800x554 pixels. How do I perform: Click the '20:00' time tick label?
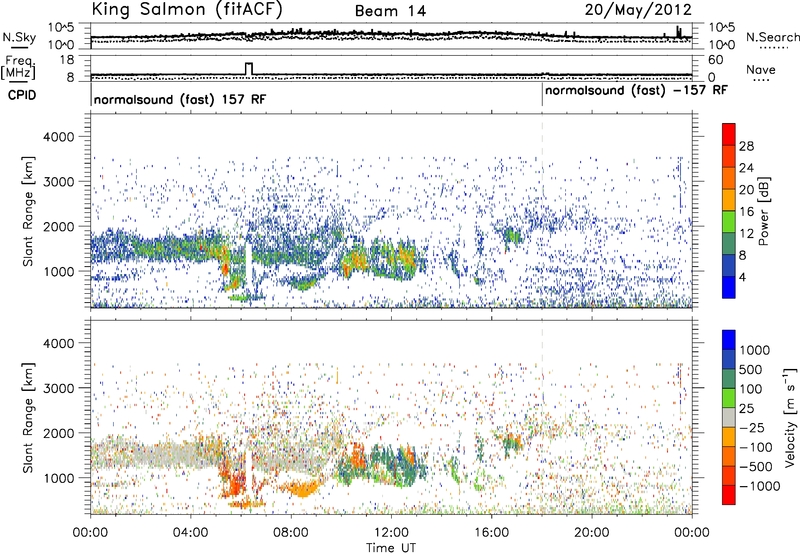[591, 533]
